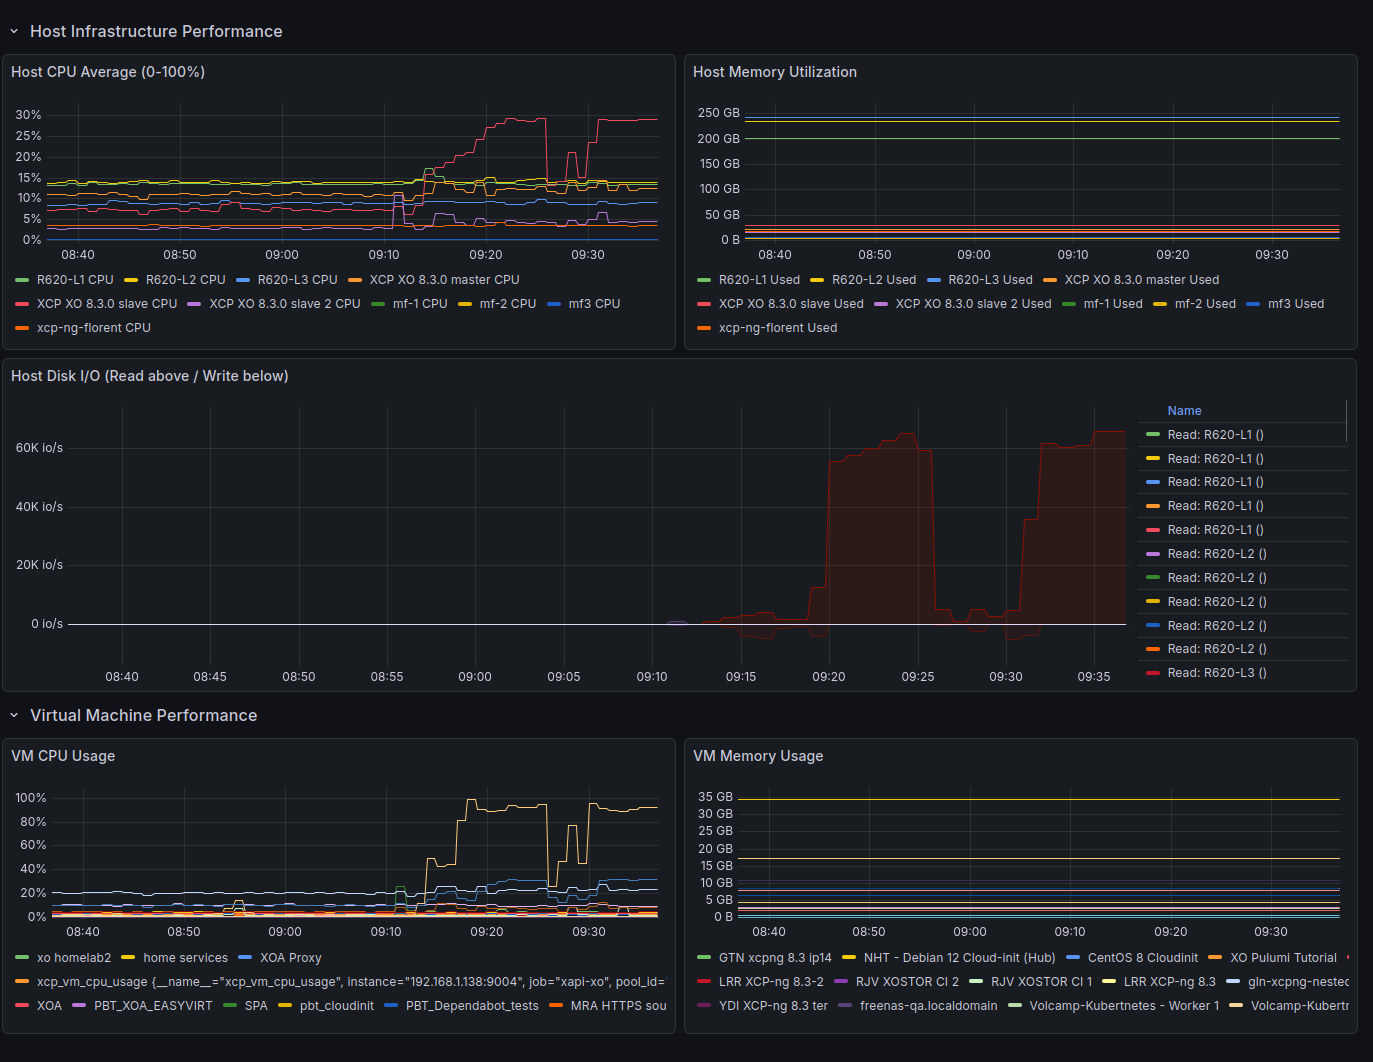Click the Host Disk I/O legend scrollbar
Image resolution: width=1373 pixels, height=1062 pixels.
pos(1347,421)
